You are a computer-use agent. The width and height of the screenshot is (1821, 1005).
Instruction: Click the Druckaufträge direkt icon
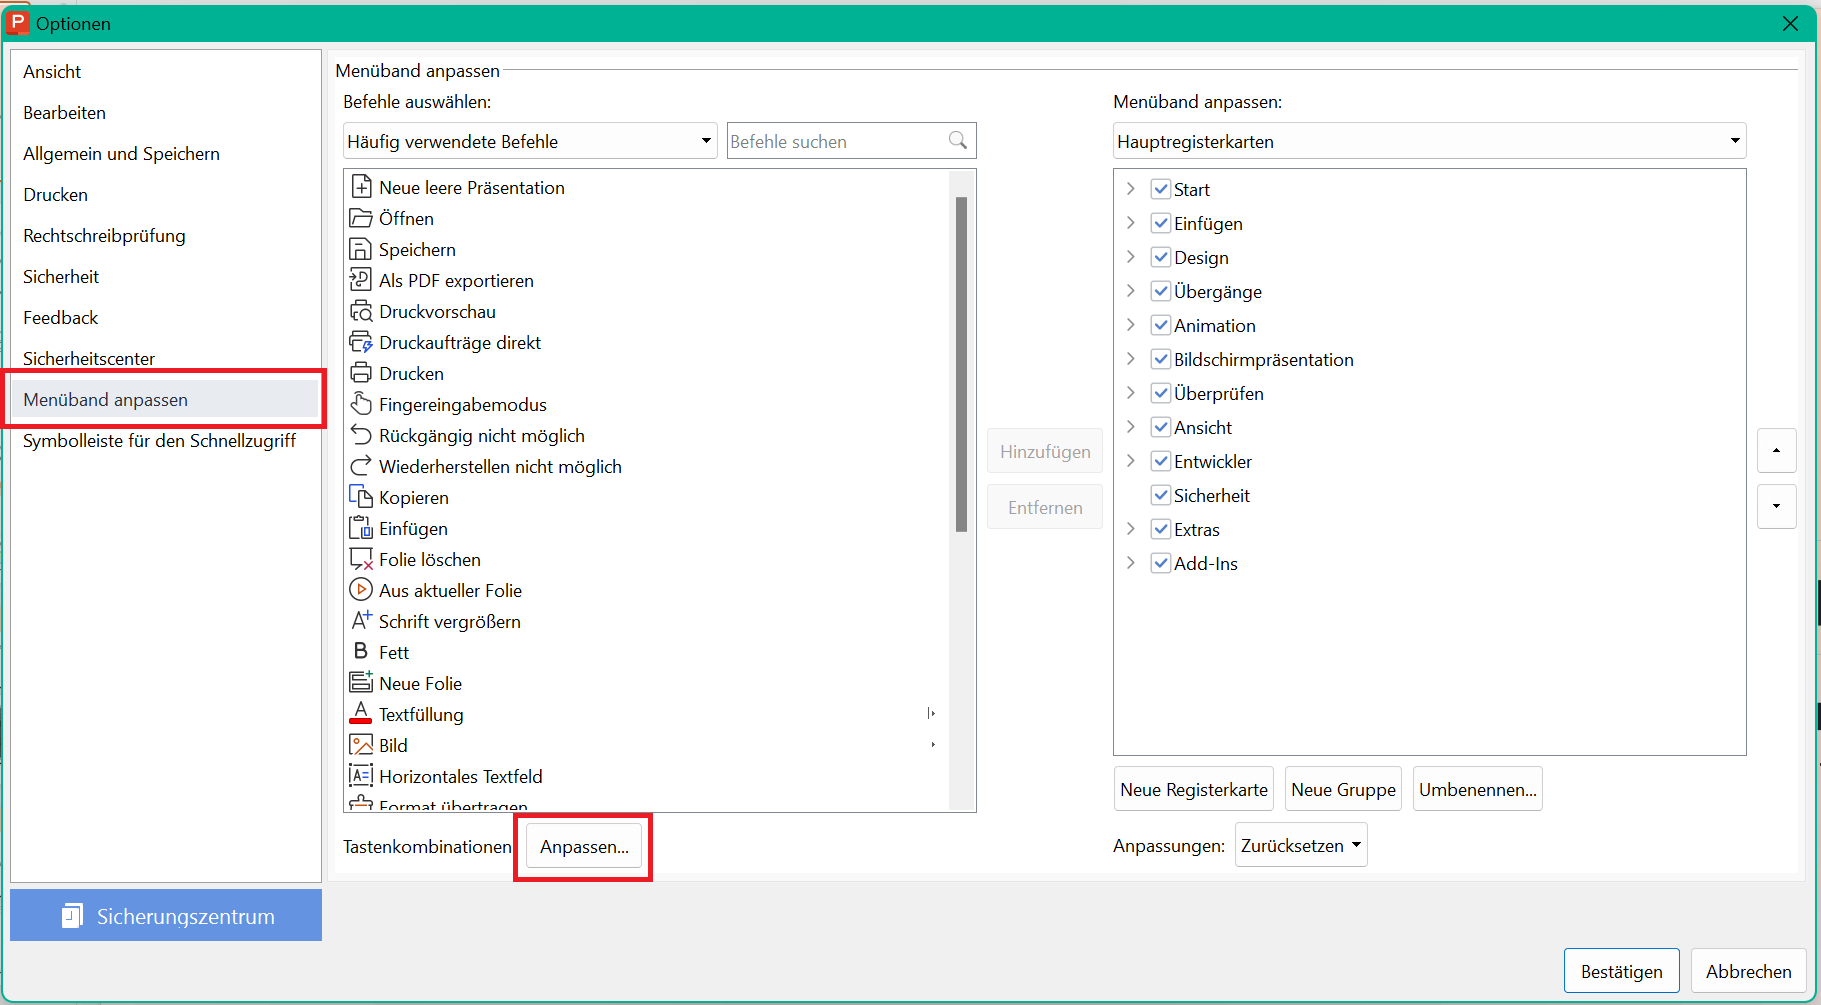(x=361, y=343)
